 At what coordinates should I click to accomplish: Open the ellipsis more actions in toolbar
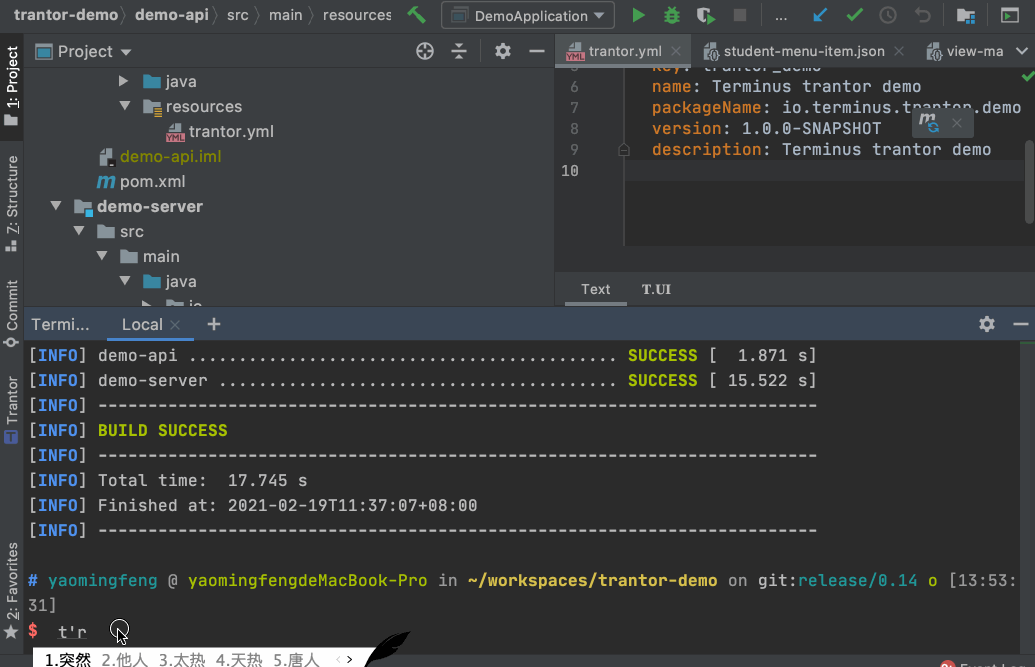click(781, 17)
